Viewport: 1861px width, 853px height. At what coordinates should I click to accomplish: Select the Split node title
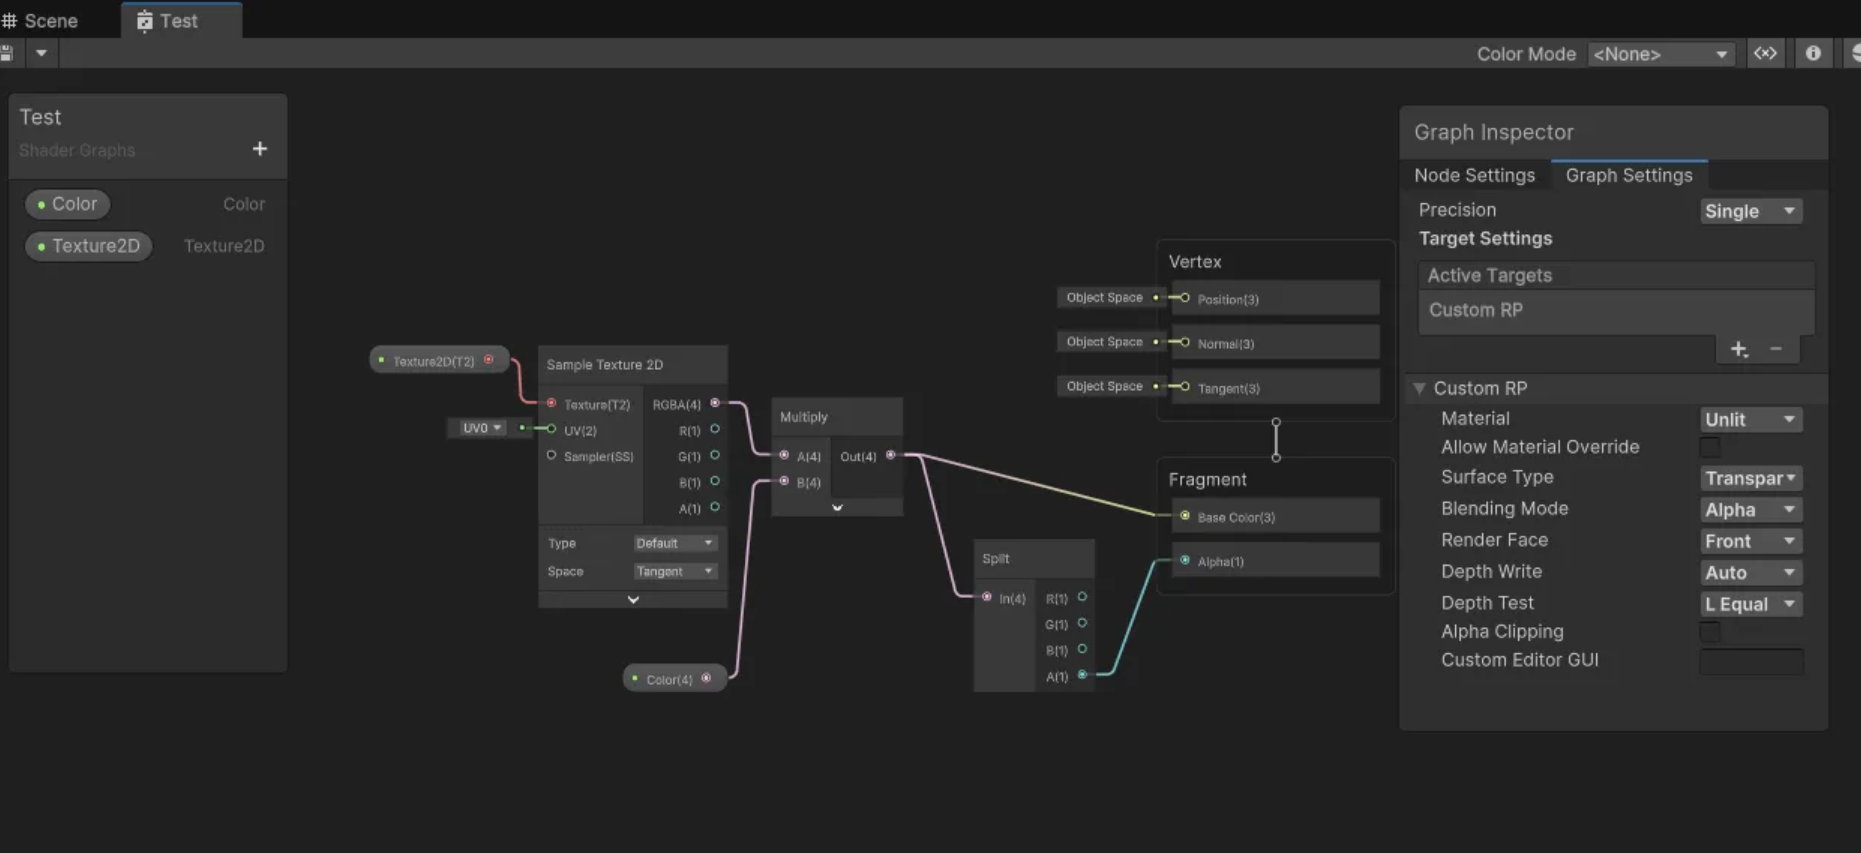[995, 559]
